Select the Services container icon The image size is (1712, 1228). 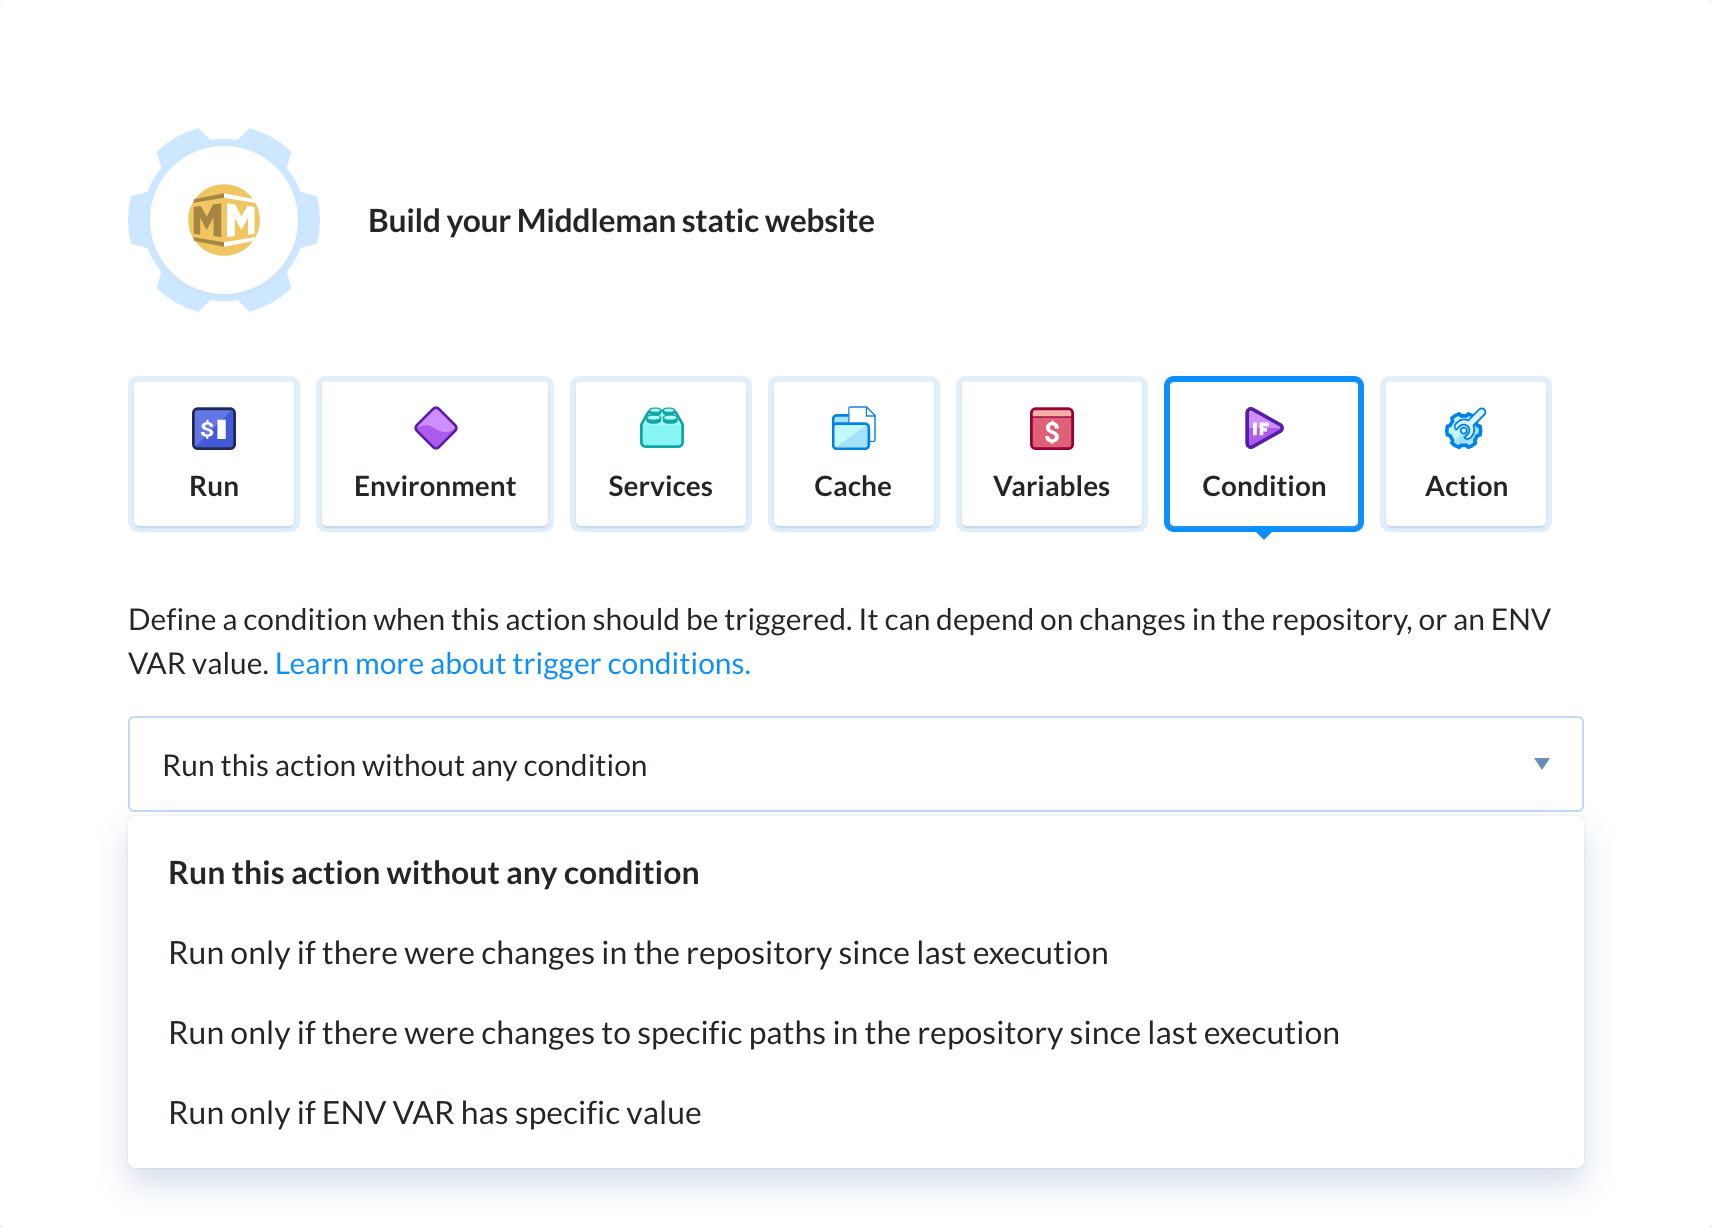[660, 428]
